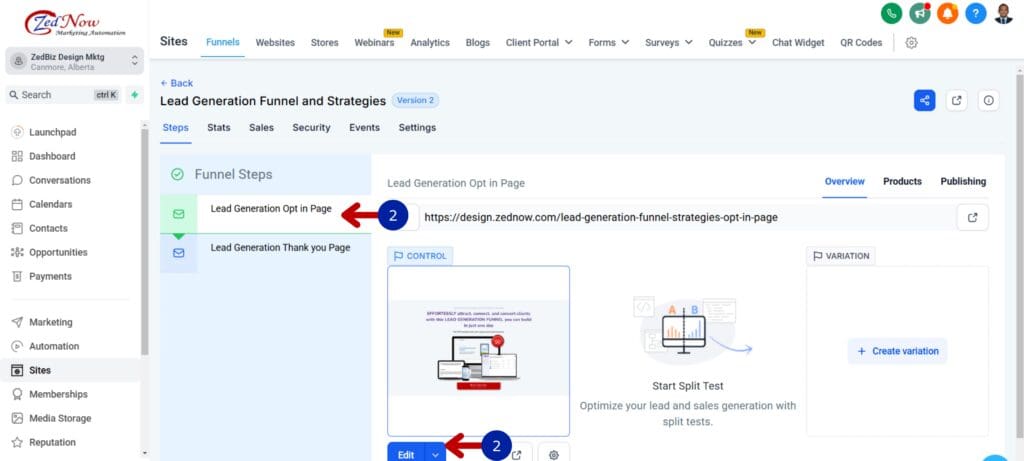This screenshot has height=461, width=1024.
Task: Open QR Codes tab
Action: coord(861,42)
